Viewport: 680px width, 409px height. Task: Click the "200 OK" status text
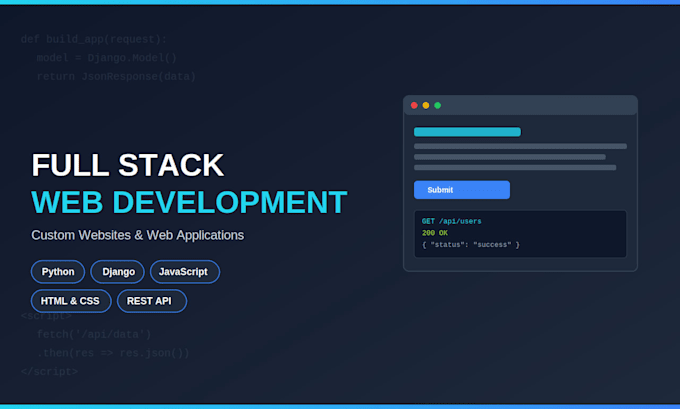click(435, 233)
